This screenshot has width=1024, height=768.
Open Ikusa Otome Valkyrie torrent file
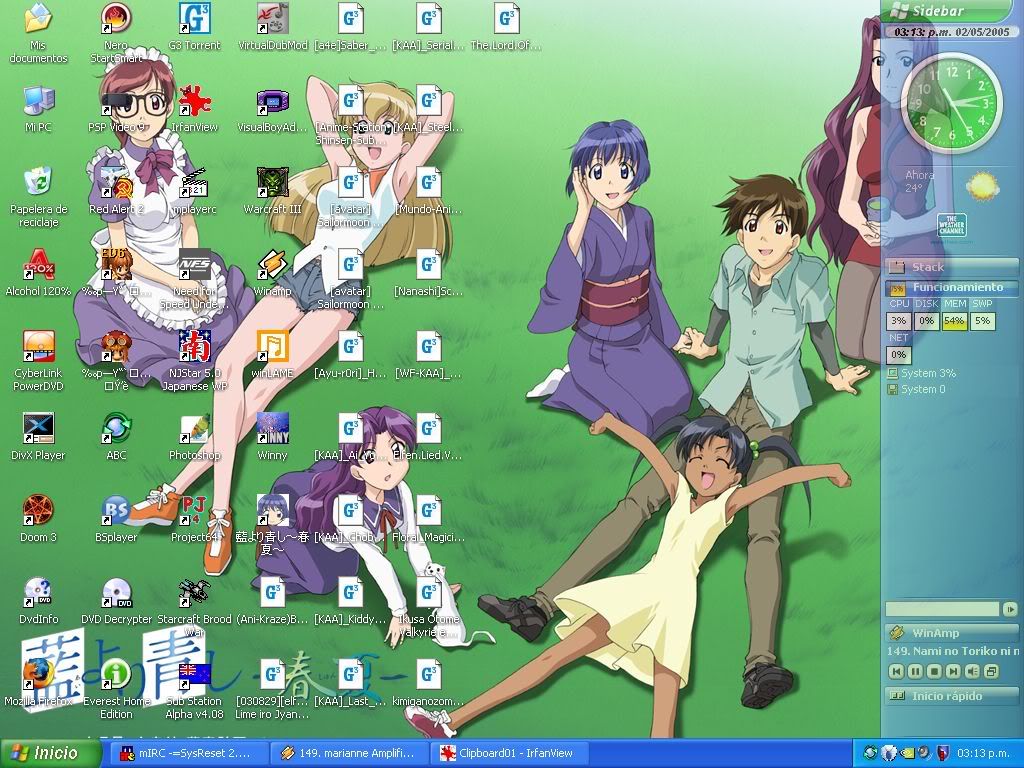[x=428, y=594]
